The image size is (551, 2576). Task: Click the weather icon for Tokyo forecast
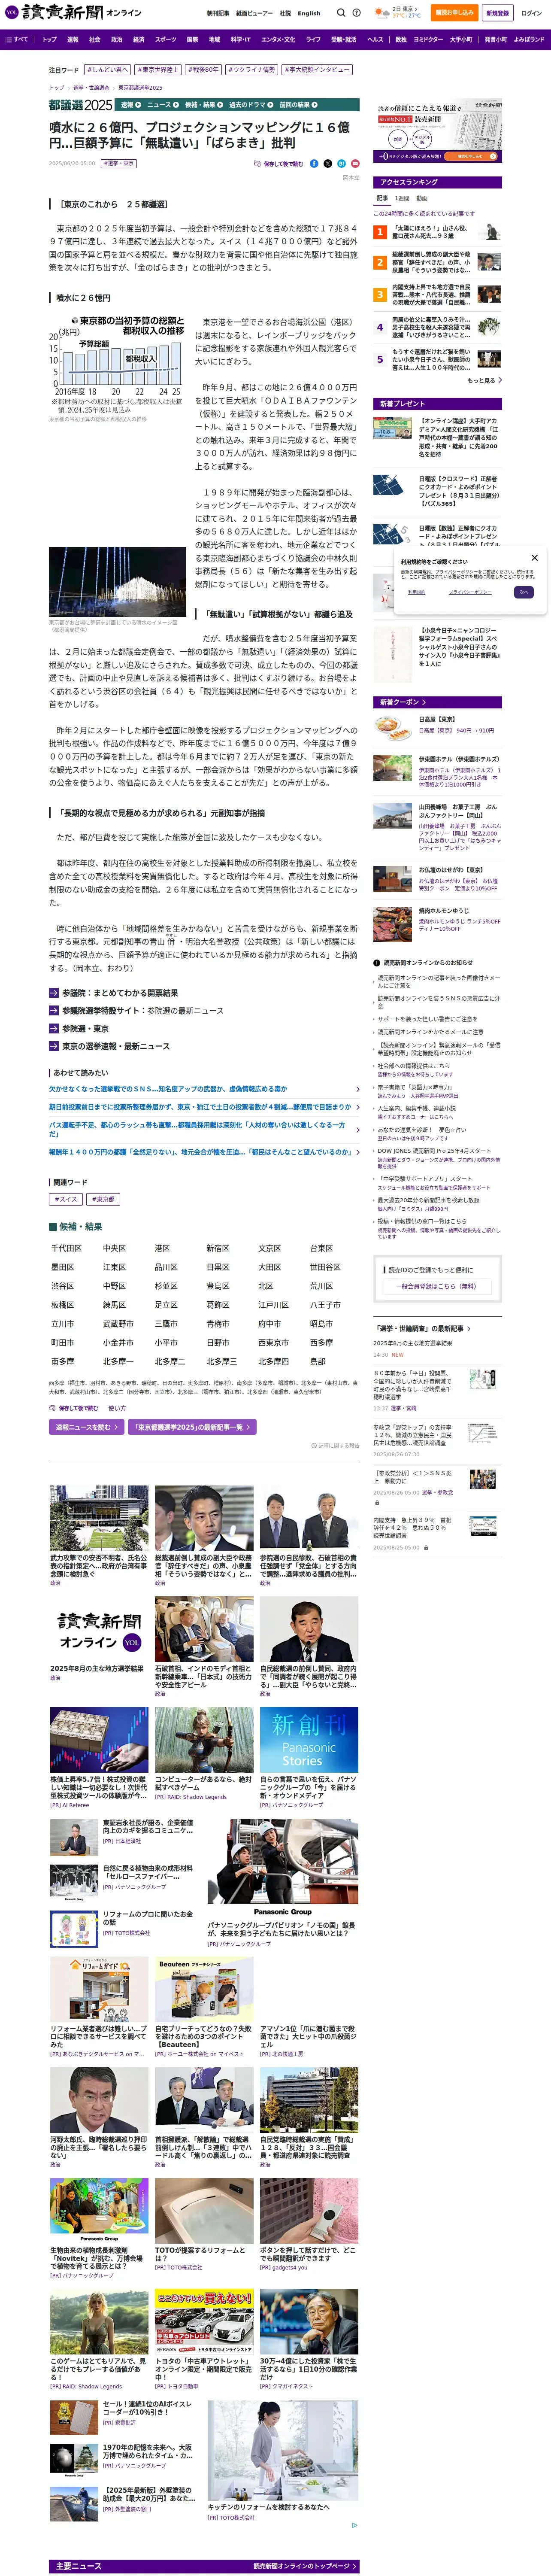point(382,13)
